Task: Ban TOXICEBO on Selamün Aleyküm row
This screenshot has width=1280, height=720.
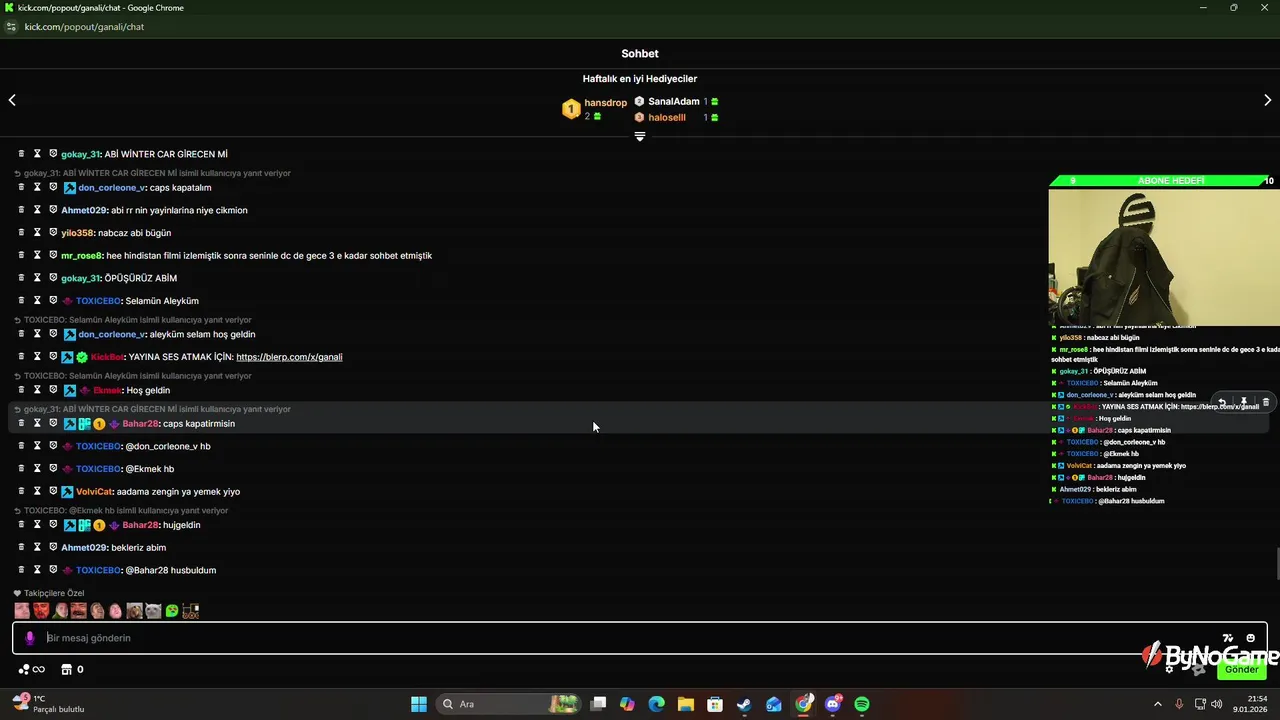Action: [x=53, y=300]
